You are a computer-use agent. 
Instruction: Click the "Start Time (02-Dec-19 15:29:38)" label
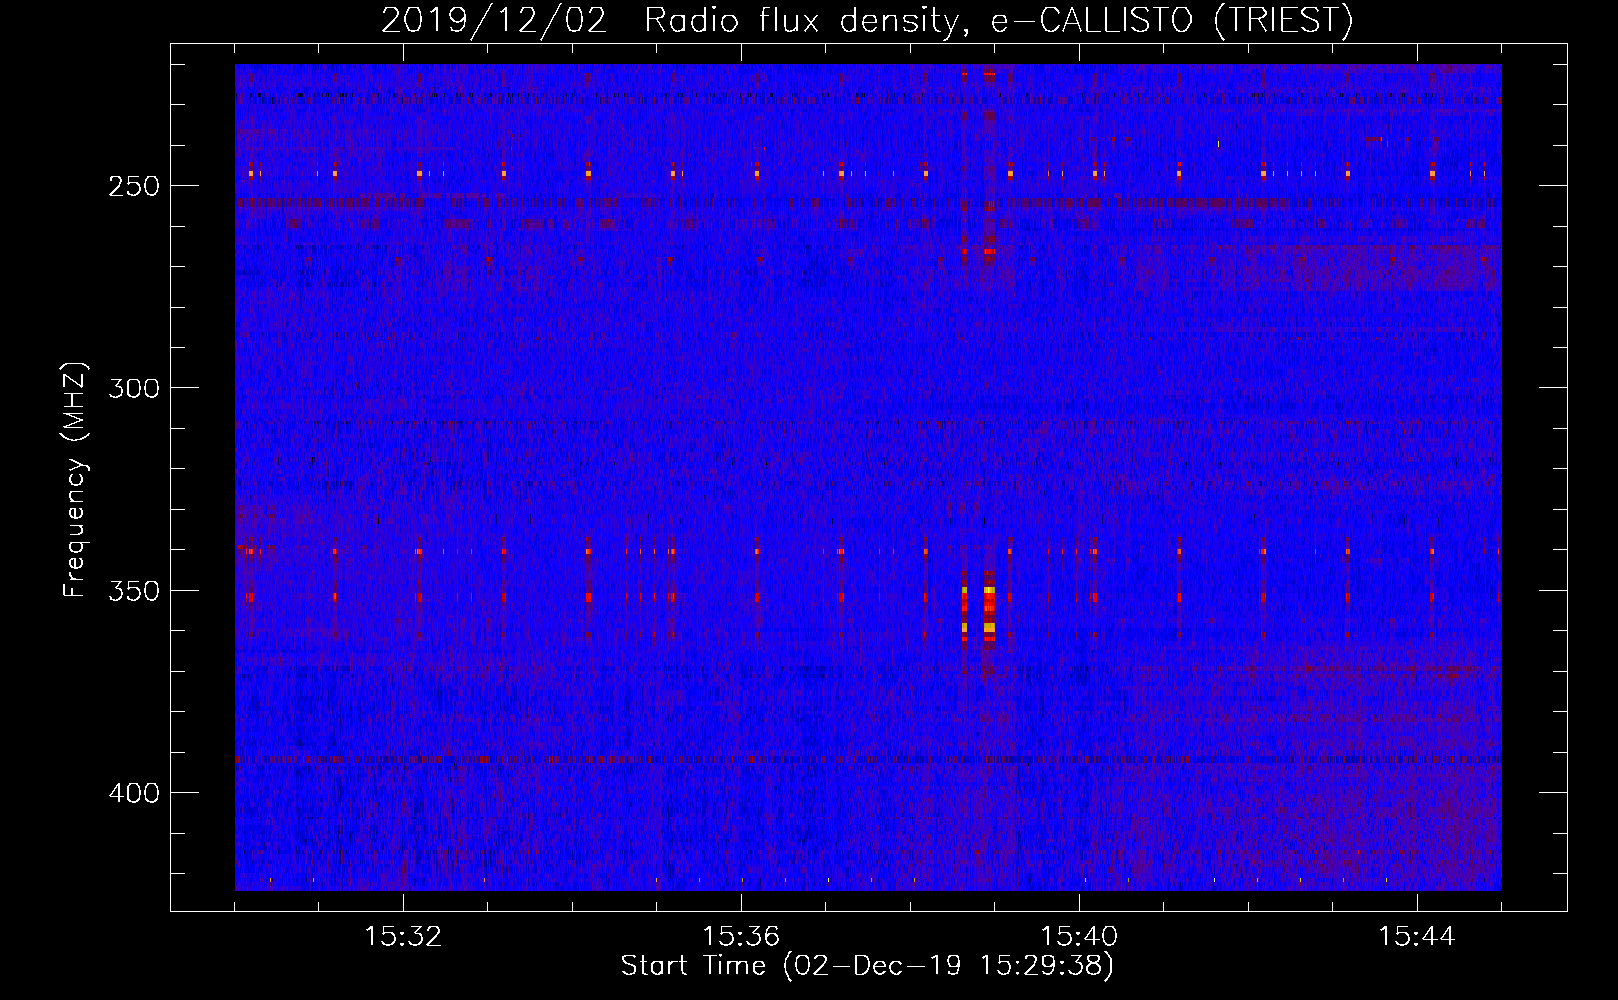(x=867, y=966)
